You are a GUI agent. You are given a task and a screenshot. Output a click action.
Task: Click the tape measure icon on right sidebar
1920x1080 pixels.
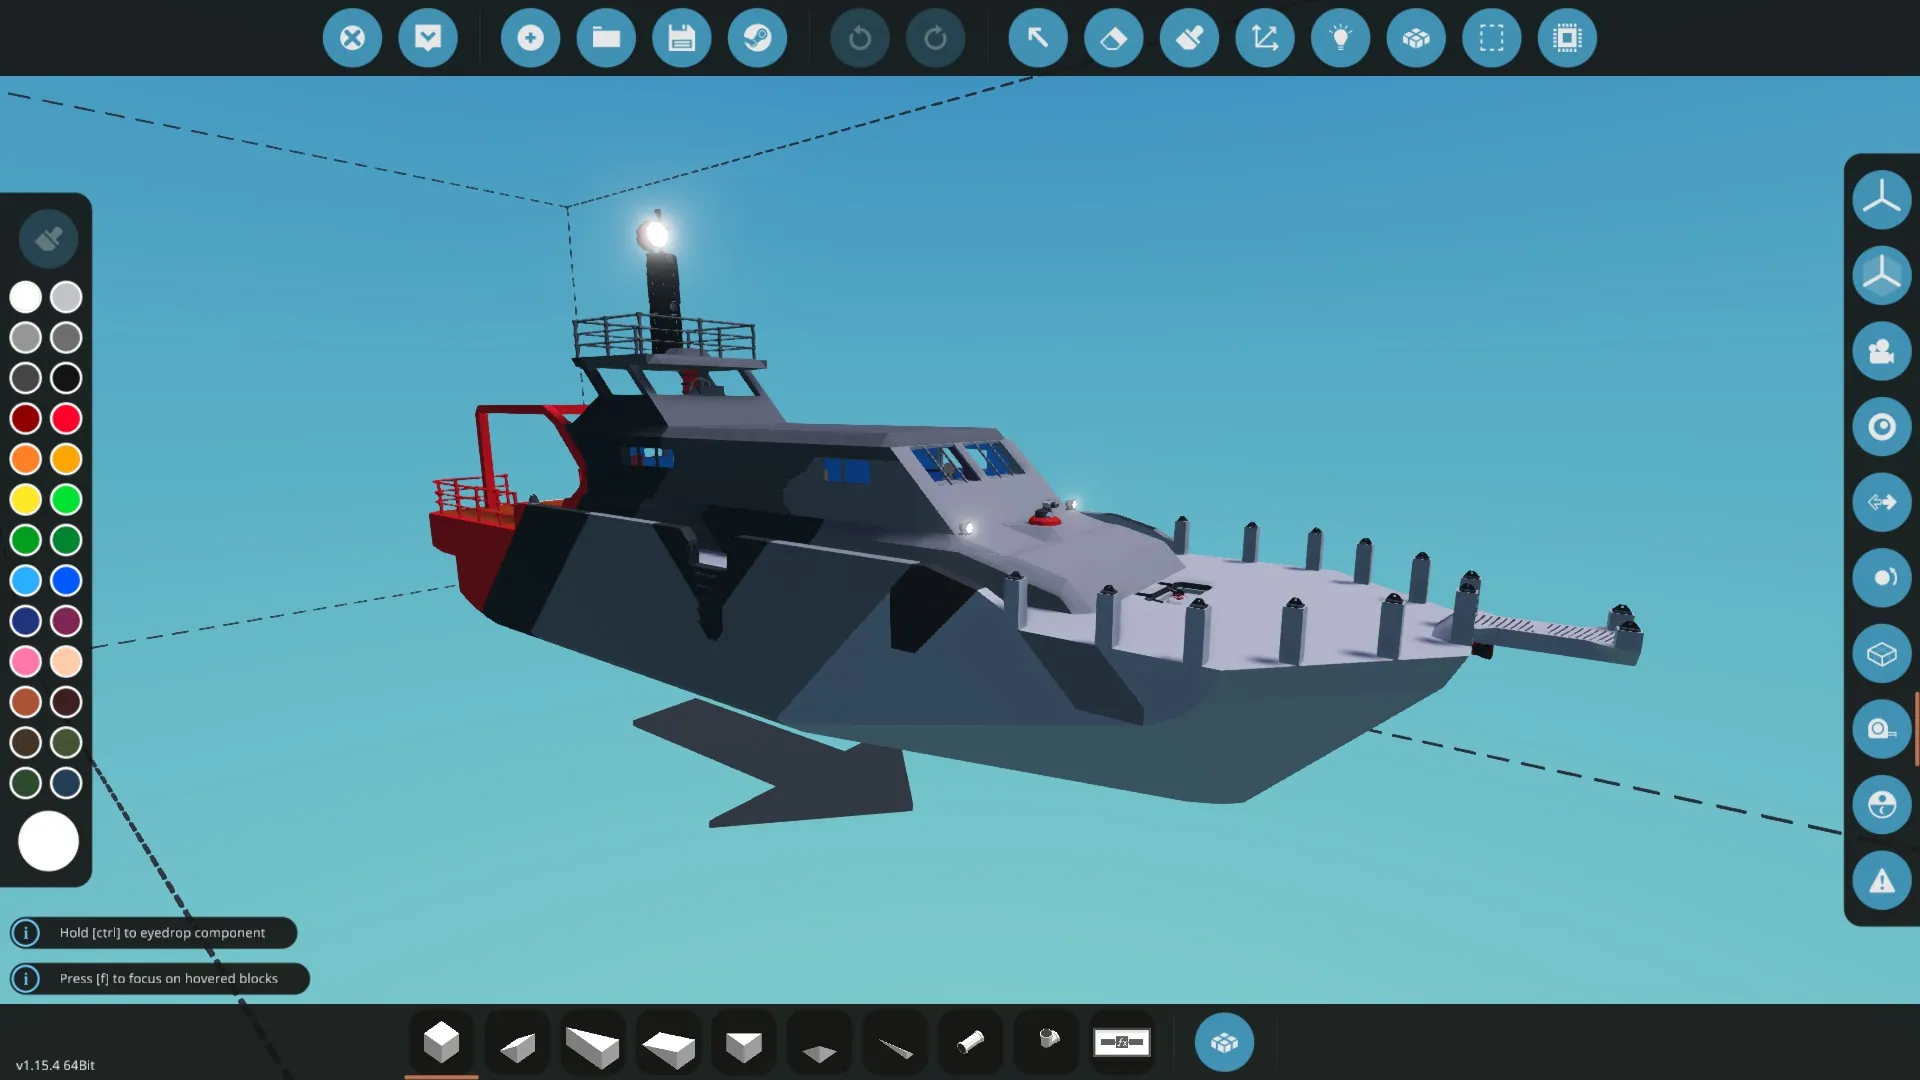coord(1881,729)
